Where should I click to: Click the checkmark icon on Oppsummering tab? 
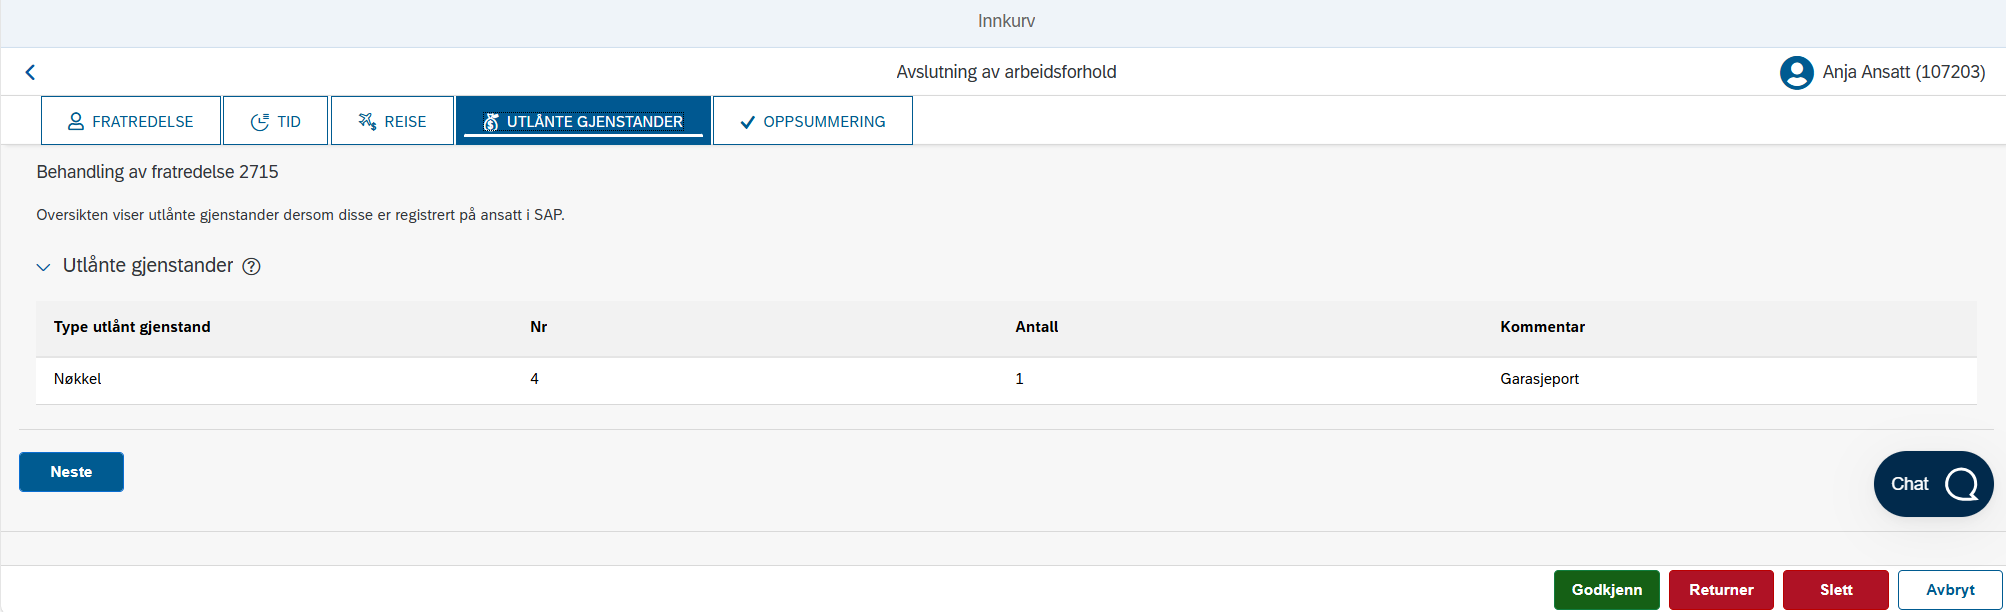[747, 122]
